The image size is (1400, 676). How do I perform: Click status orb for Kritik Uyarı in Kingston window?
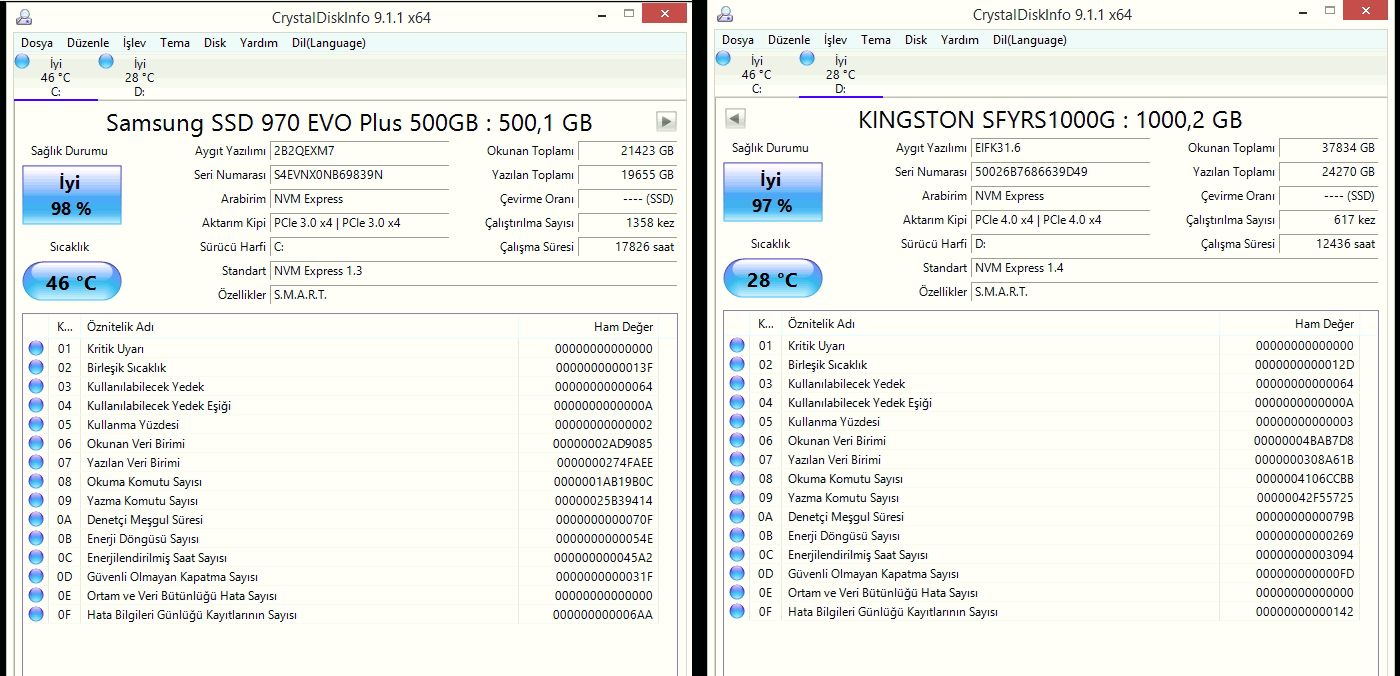(737, 346)
